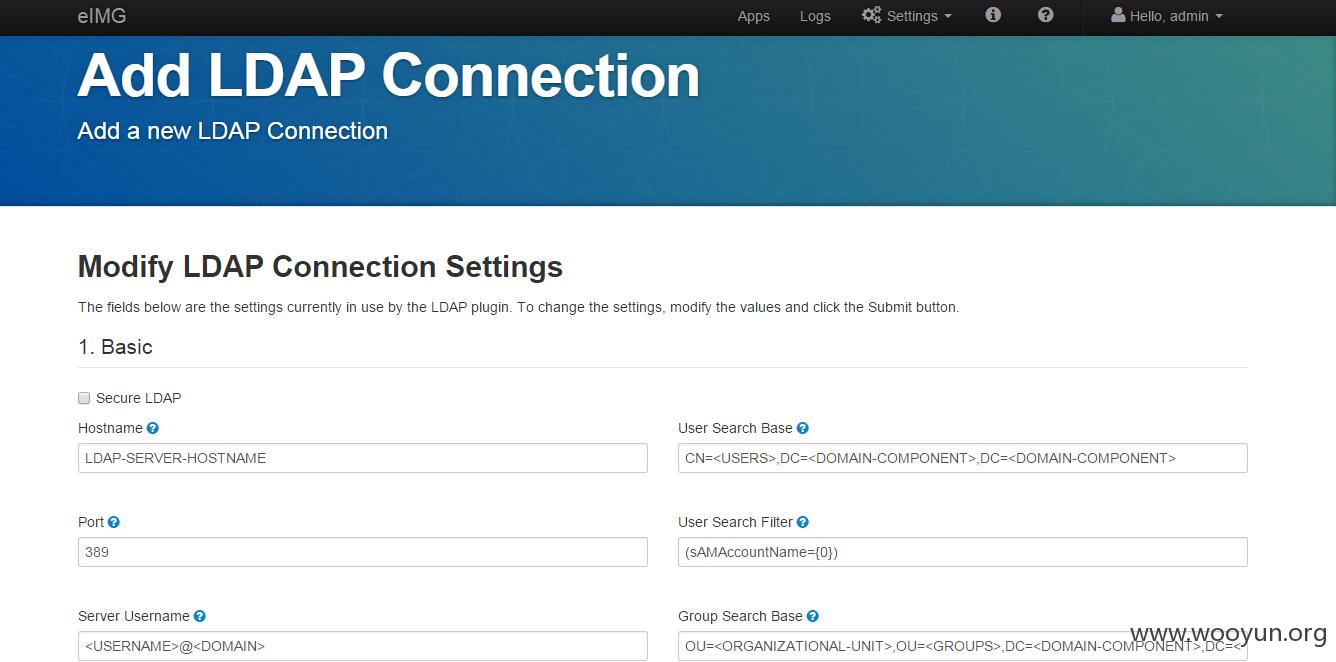1336x662 pixels.
Task: Click the help icon beside Hostname label
Action: click(x=153, y=428)
